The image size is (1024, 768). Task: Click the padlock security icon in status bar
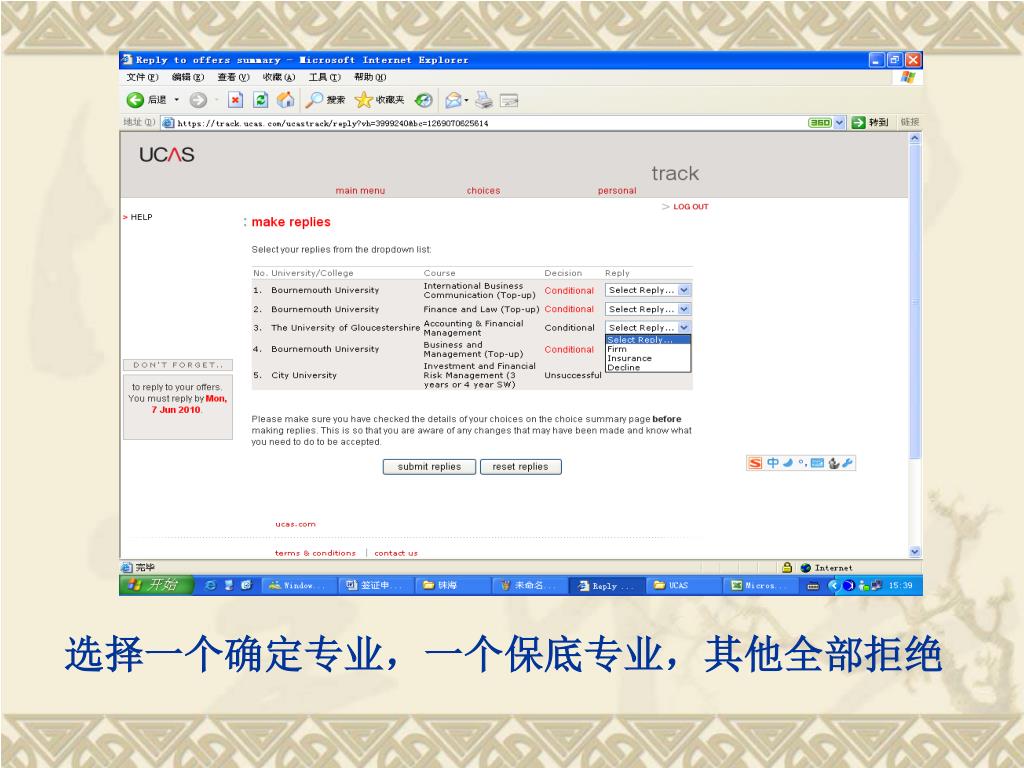coord(787,568)
